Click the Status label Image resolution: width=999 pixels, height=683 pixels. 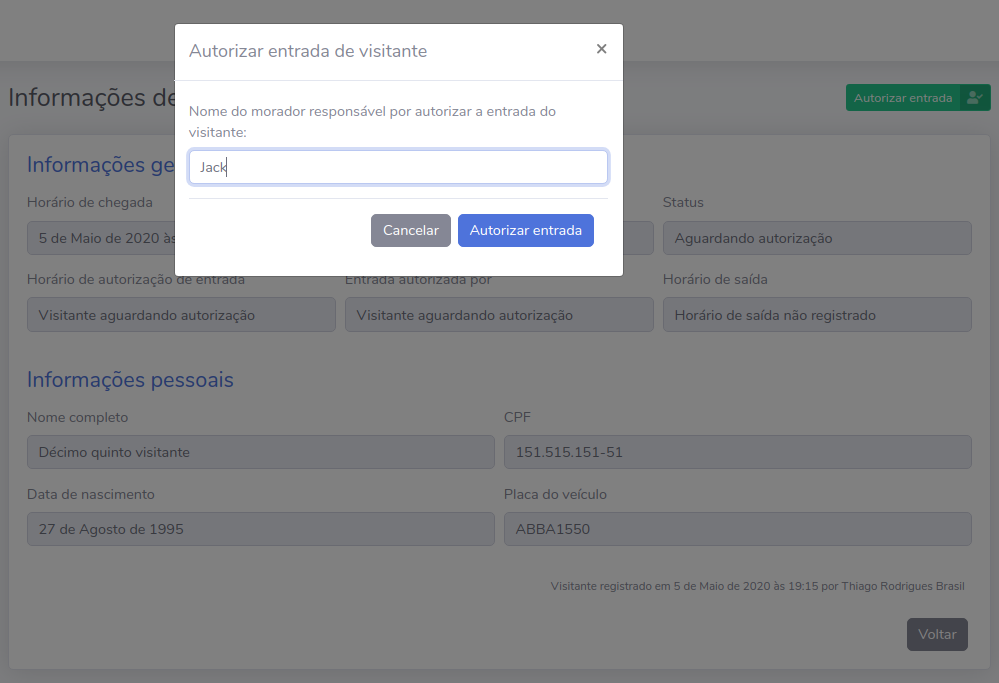coord(683,203)
